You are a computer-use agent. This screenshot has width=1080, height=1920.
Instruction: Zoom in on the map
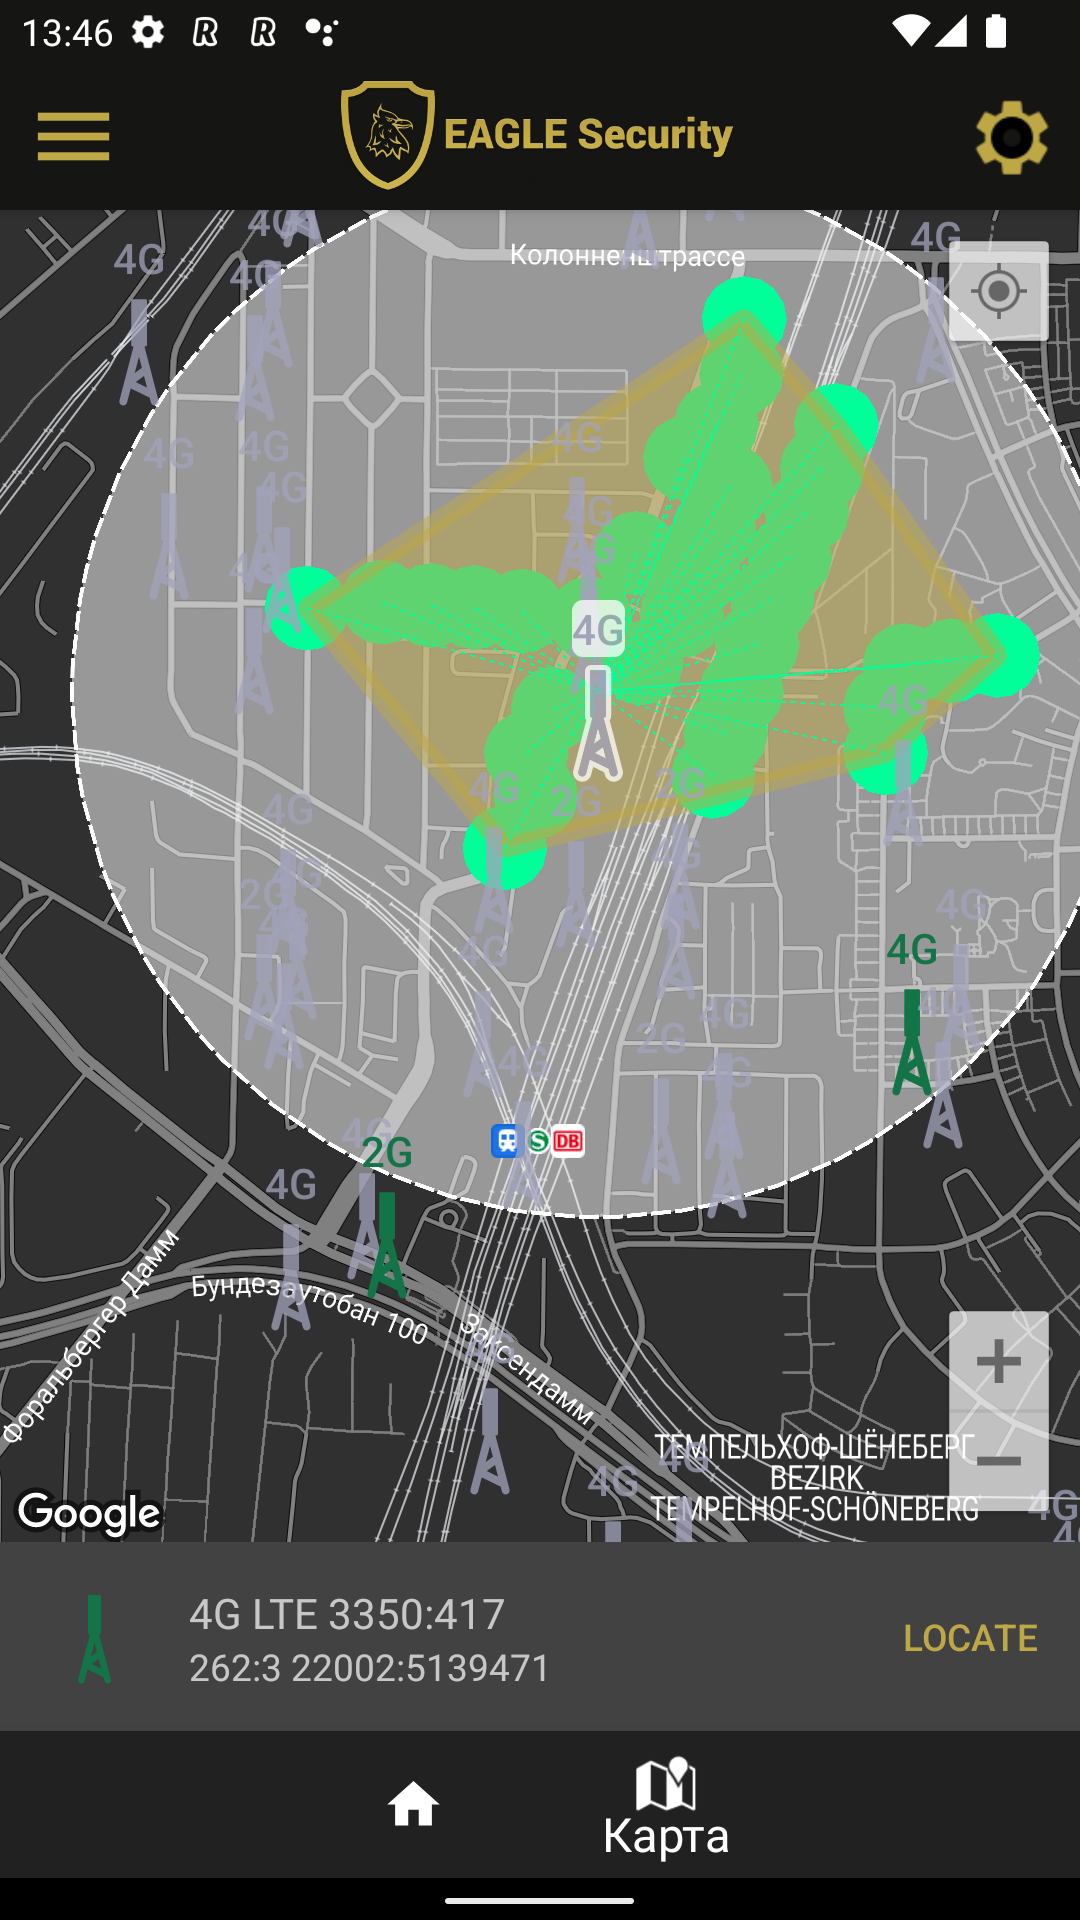998,1361
